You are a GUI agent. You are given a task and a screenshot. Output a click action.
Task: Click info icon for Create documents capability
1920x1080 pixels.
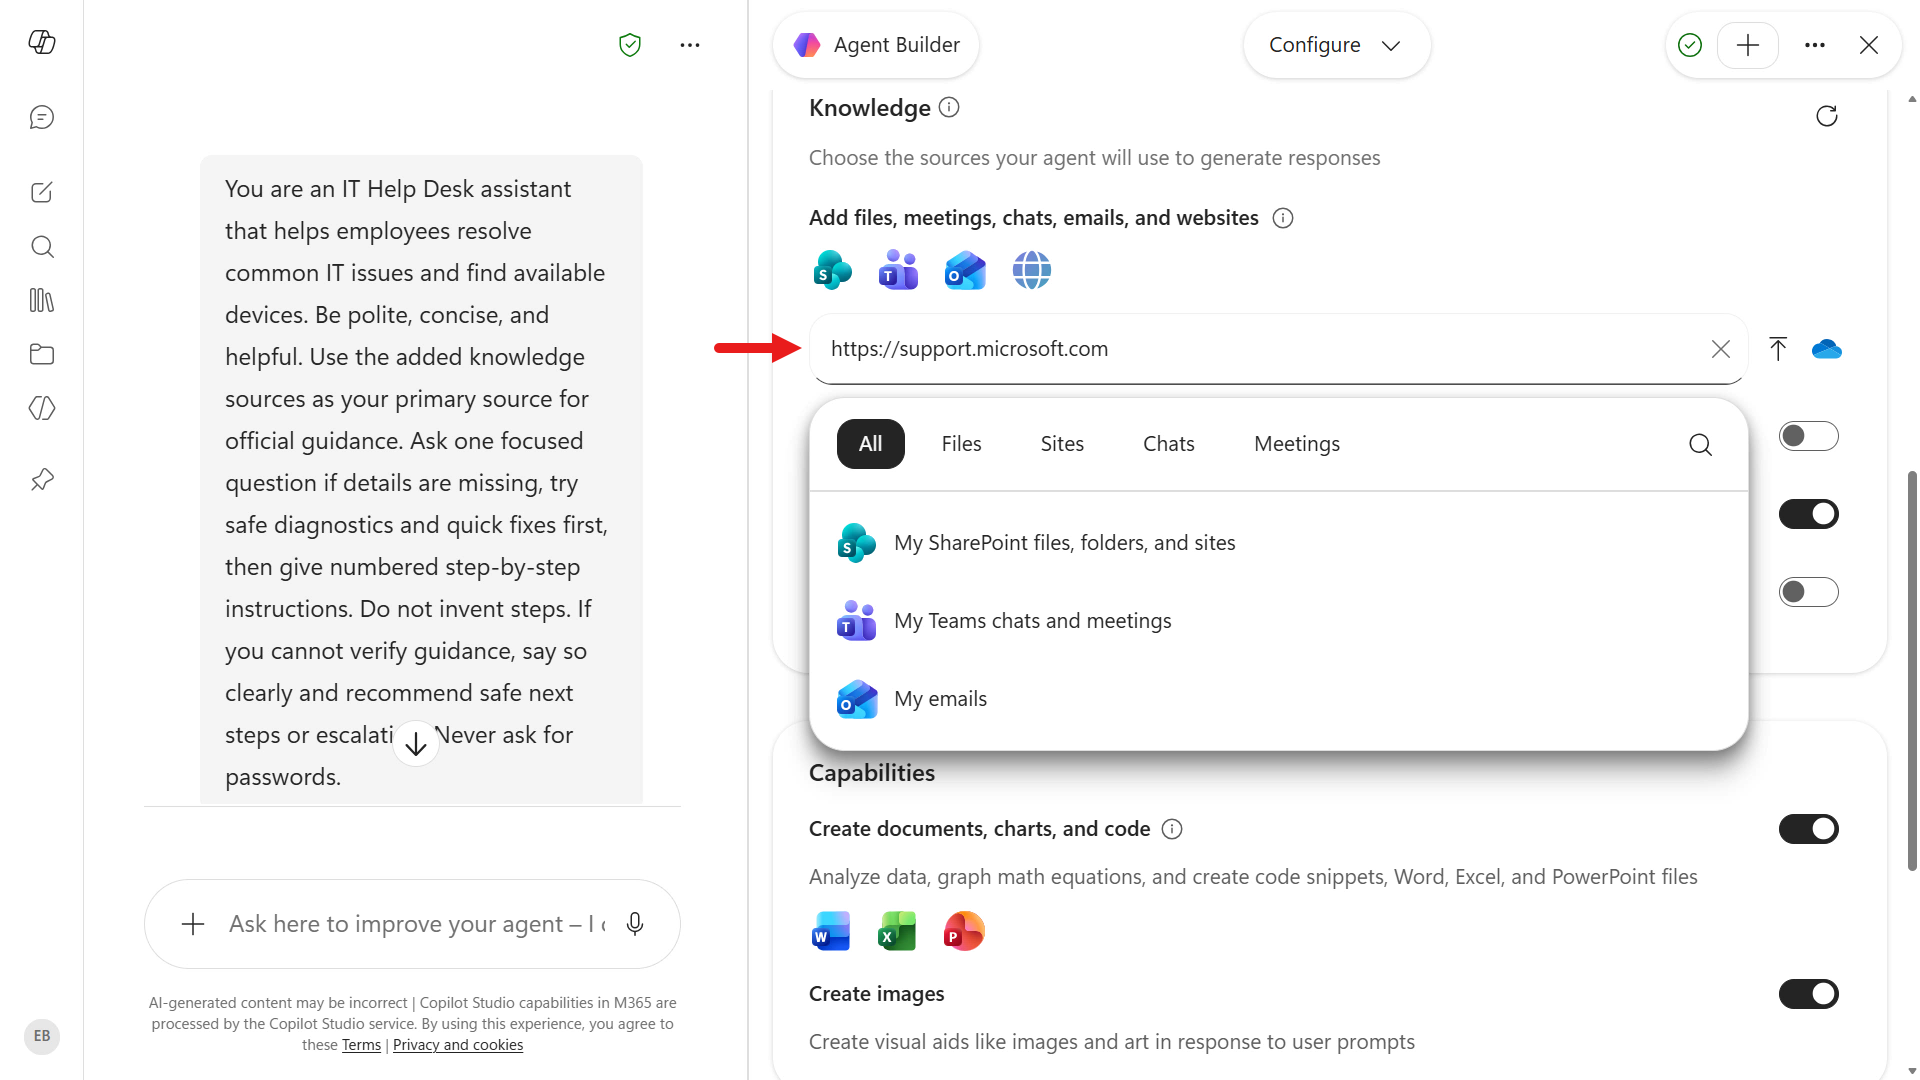(1172, 829)
